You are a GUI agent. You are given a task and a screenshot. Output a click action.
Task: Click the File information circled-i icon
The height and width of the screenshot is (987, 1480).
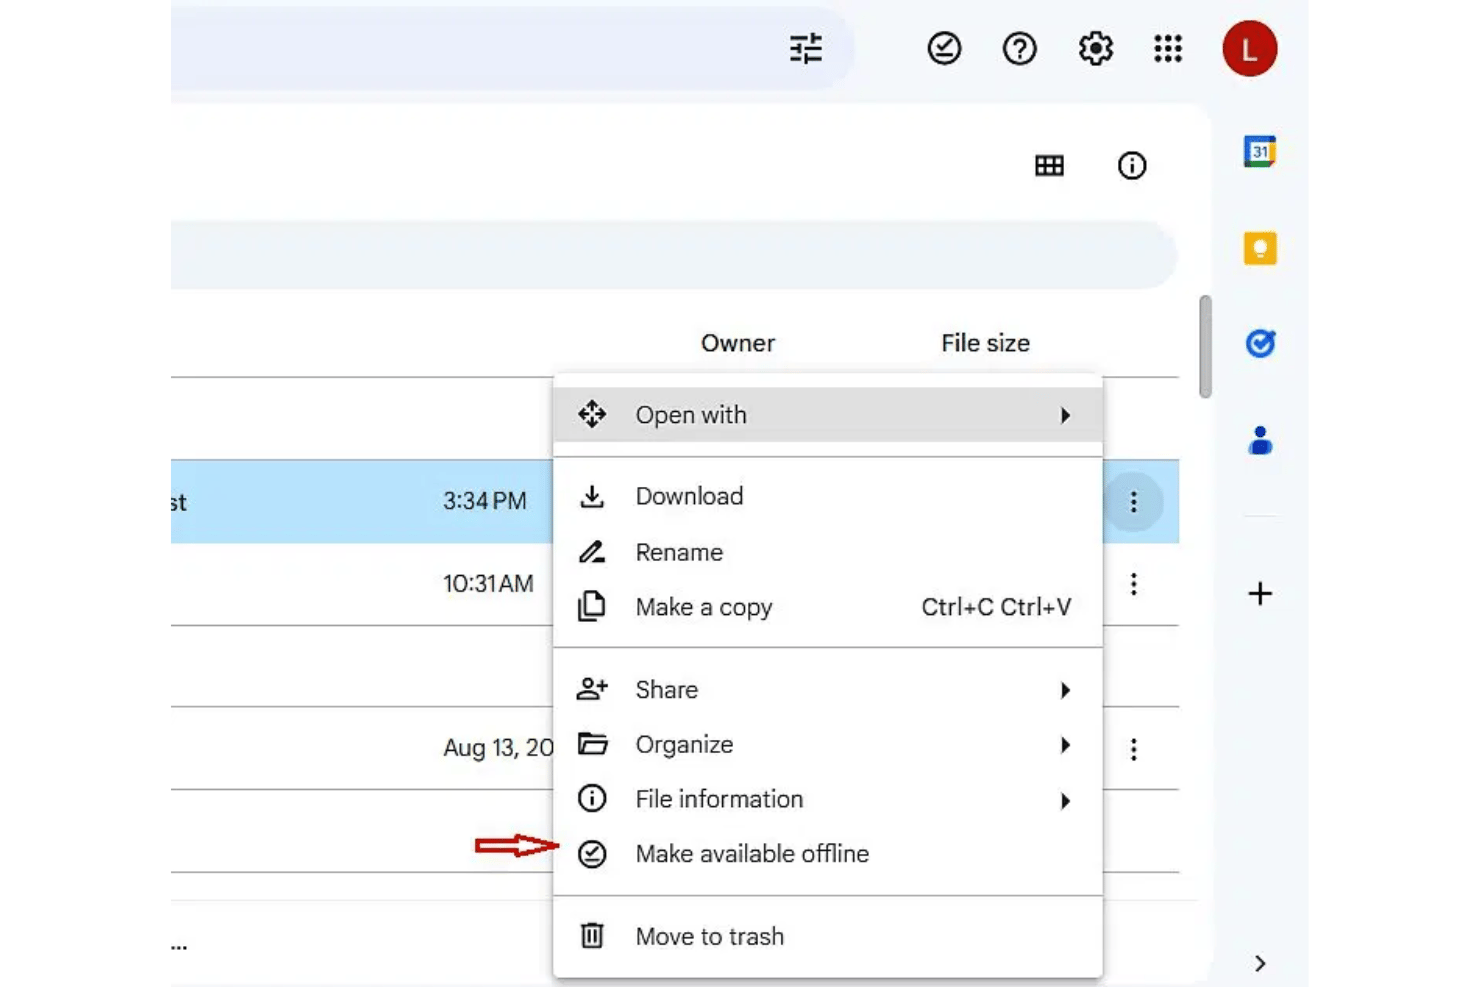click(592, 798)
